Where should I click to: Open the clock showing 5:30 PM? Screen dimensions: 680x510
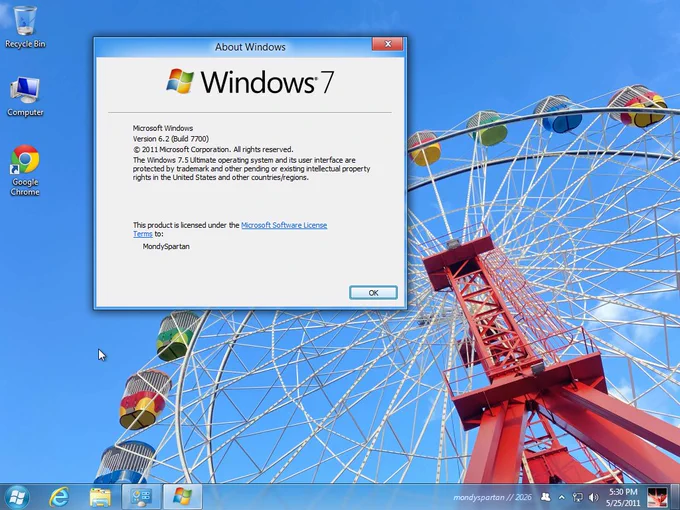pos(623,497)
